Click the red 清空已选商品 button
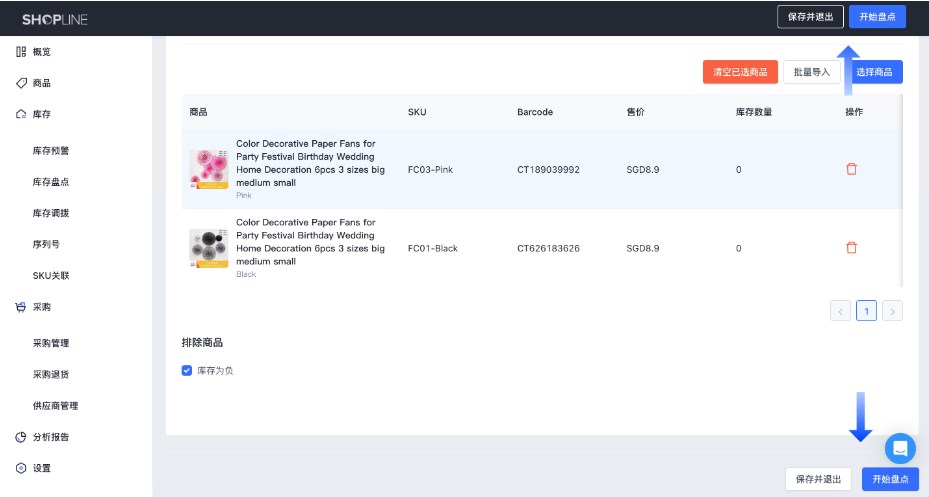Screen dimensions: 929x497 click(740, 72)
